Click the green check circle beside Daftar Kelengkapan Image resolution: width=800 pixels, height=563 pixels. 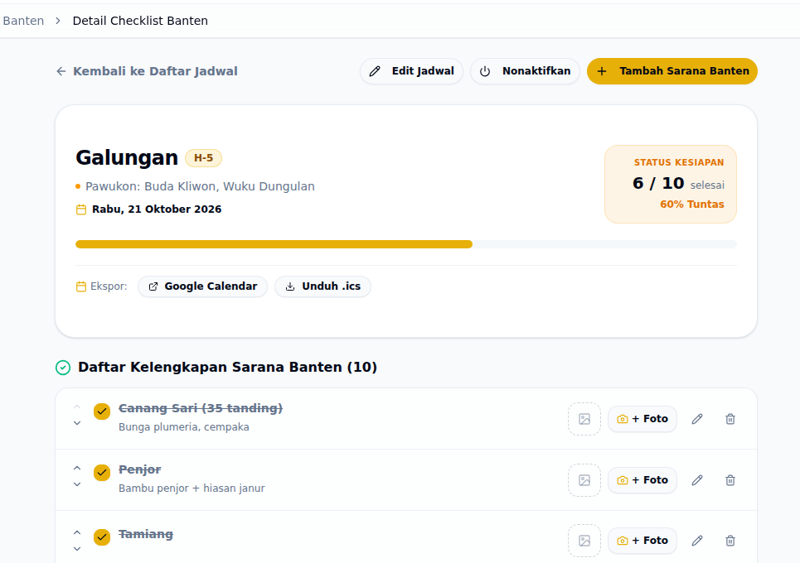(x=63, y=368)
